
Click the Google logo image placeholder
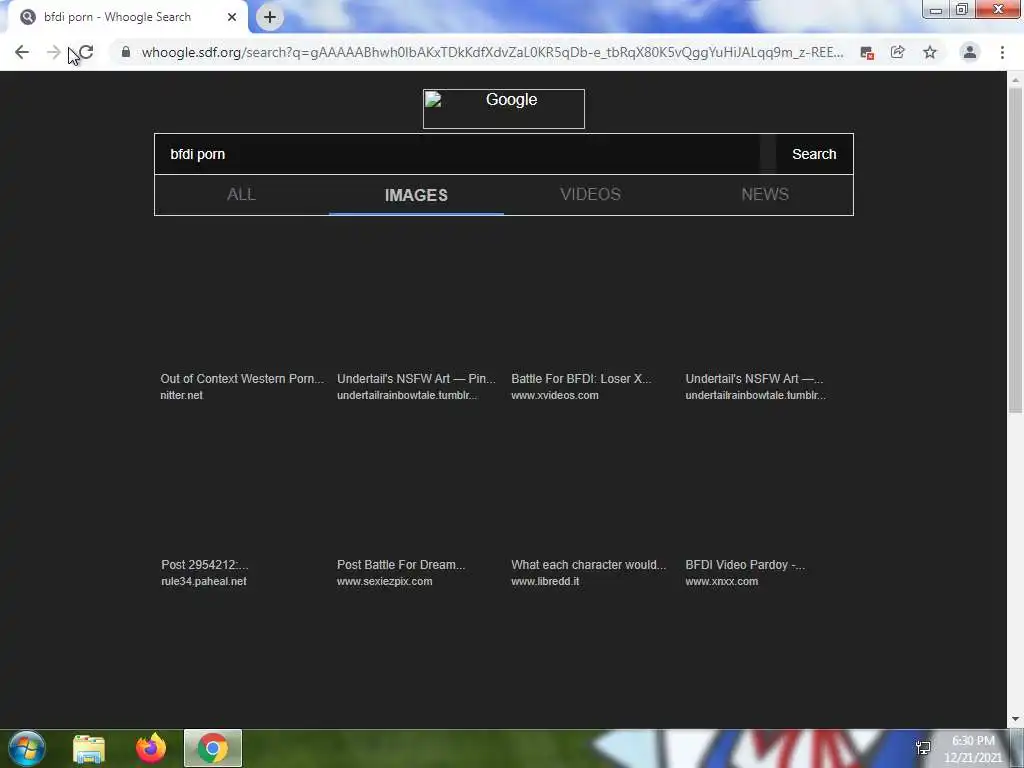coord(504,108)
